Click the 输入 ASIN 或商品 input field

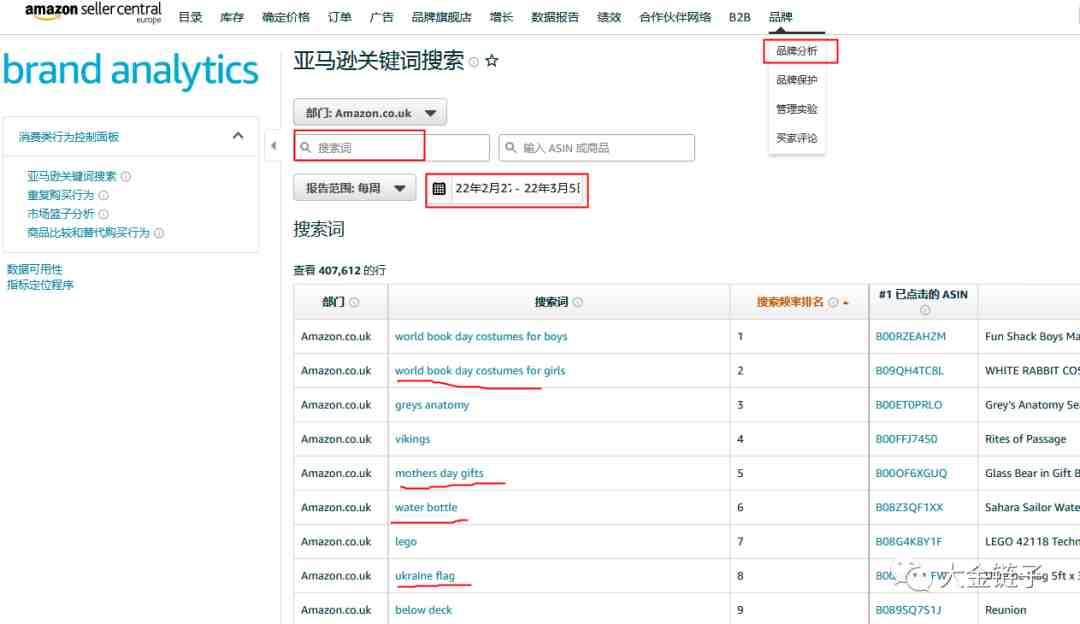pos(596,147)
